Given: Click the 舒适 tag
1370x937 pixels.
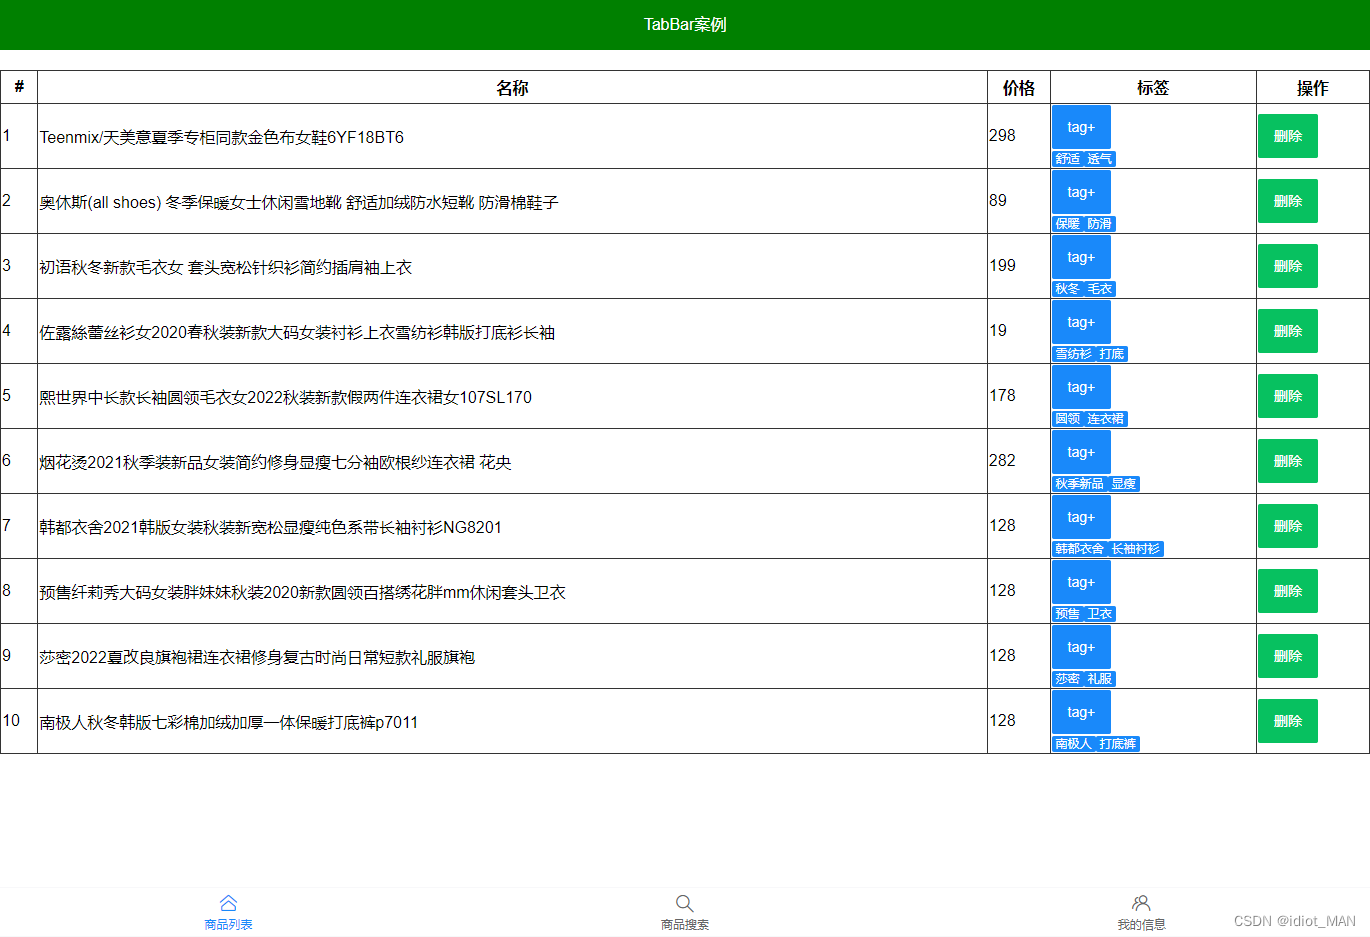Looking at the screenshot, I should tap(1068, 159).
